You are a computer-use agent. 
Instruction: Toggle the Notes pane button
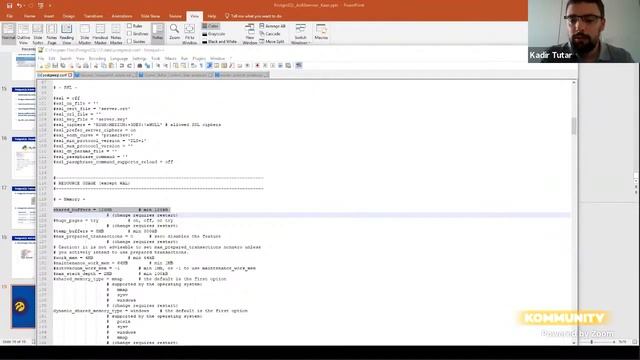158,33
